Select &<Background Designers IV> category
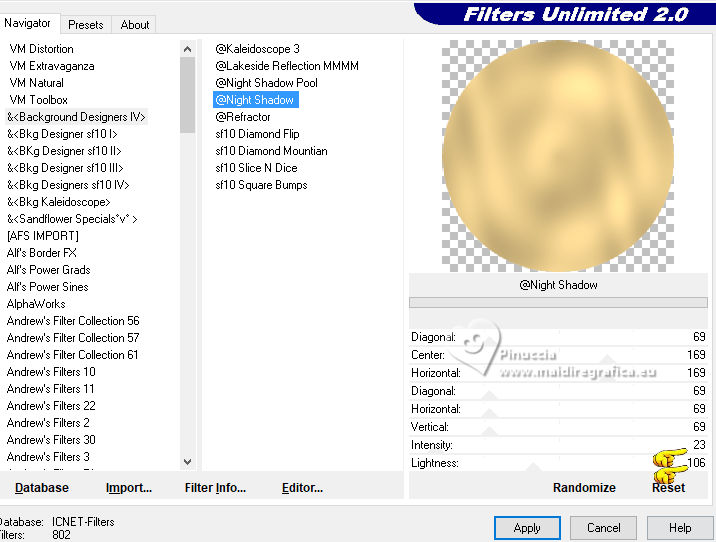The height and width of the screenshot is (542, 716). tap(76, 117)
